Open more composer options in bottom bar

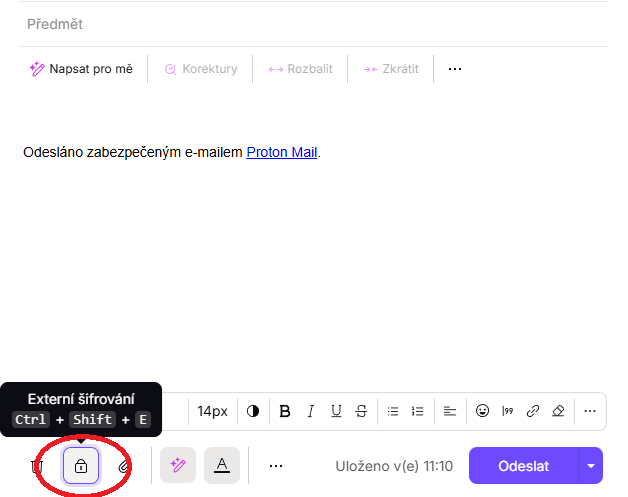[x=276, y=466]
